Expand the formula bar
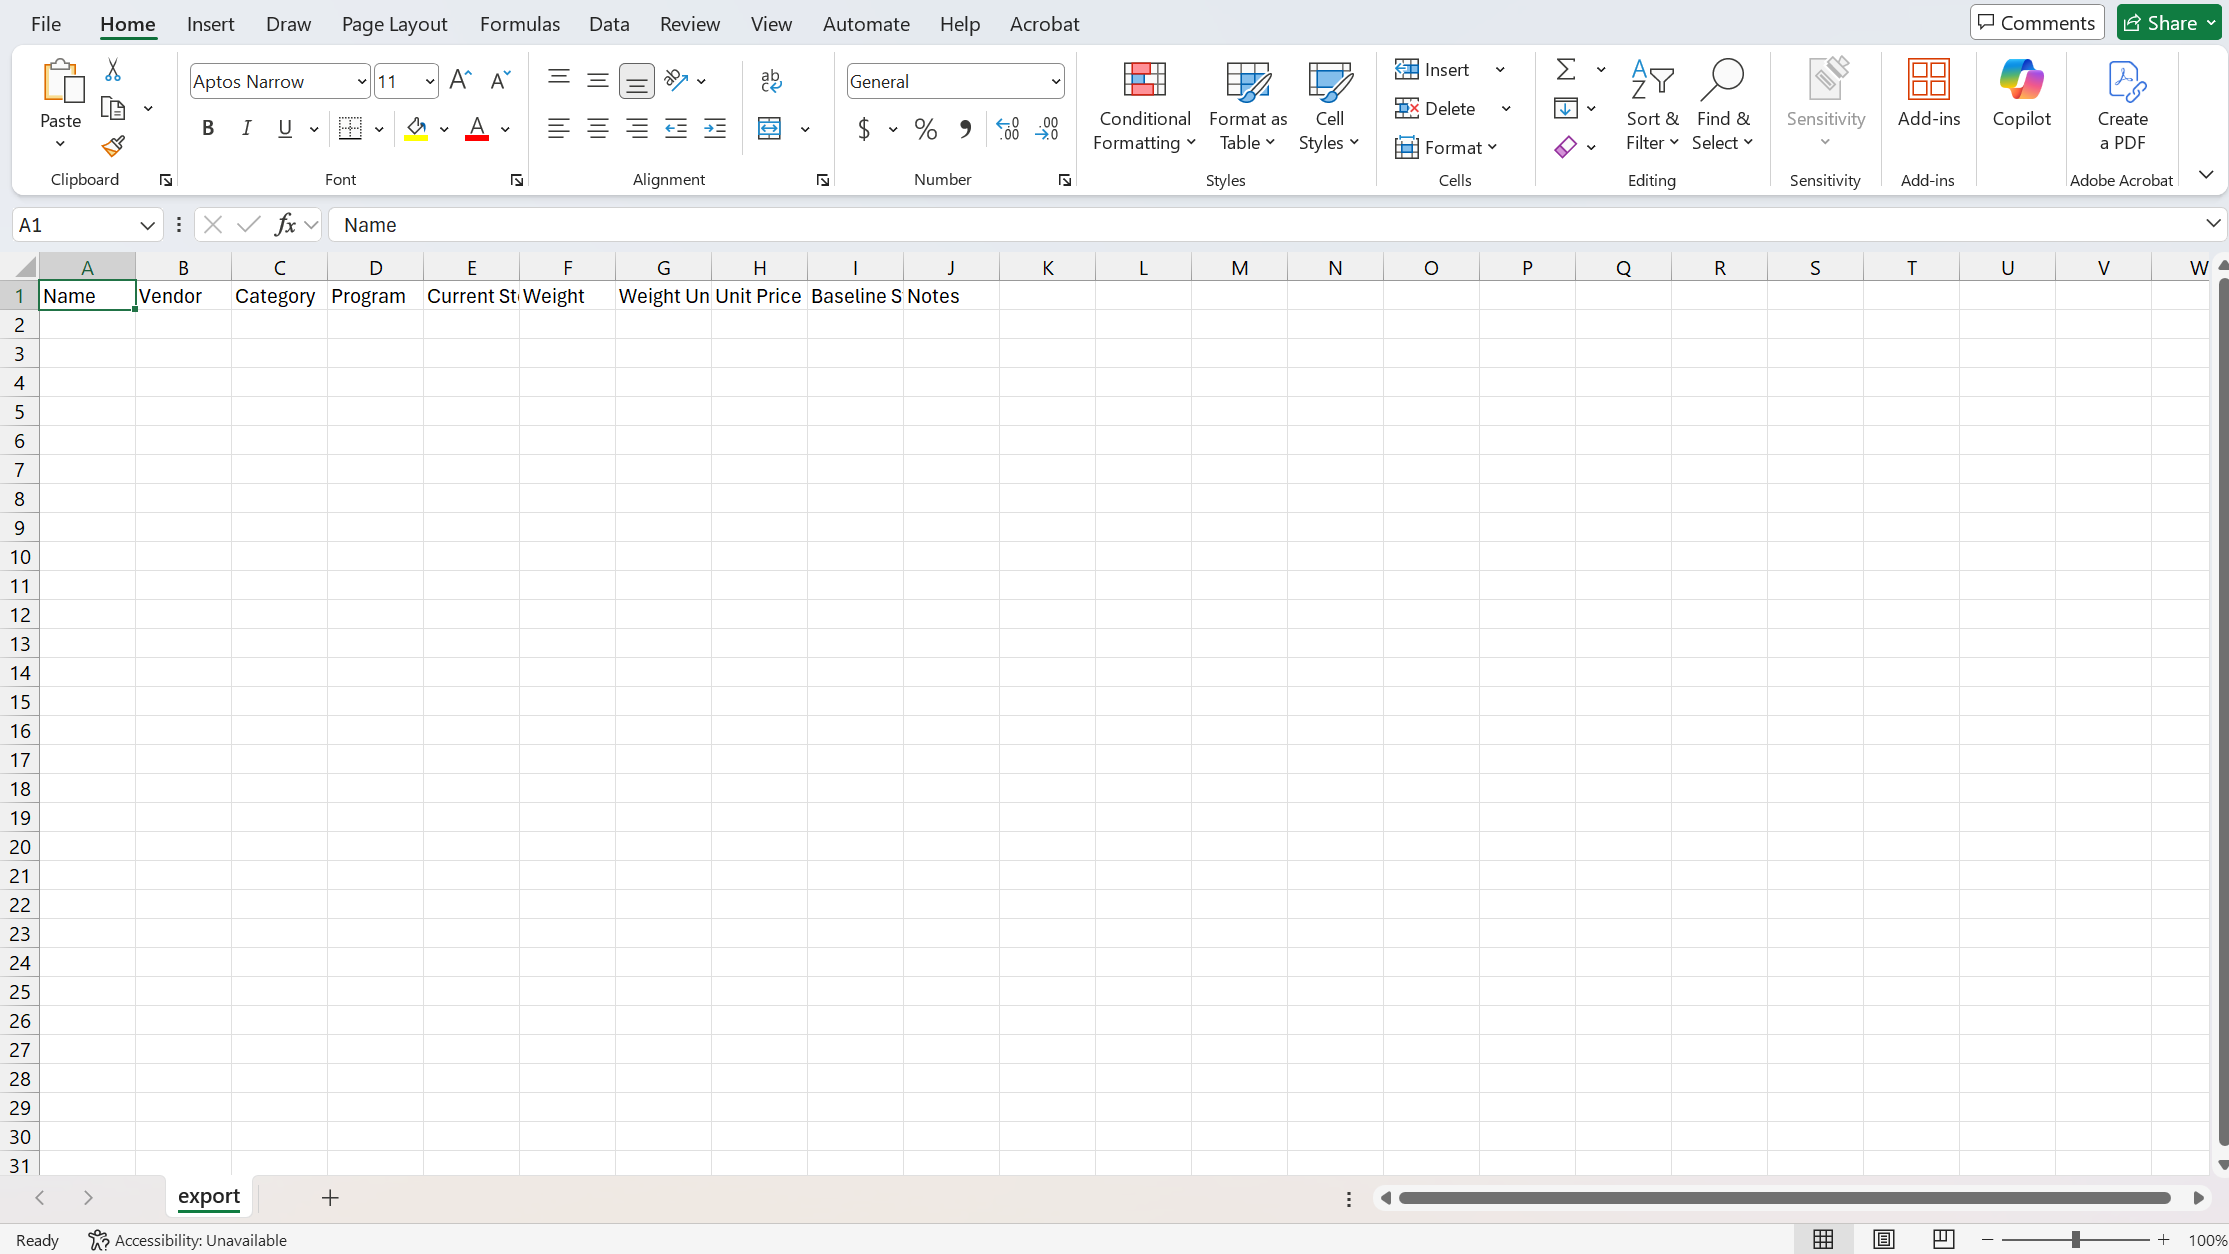The image size is (2229, 1254). tap(2212, 224)
